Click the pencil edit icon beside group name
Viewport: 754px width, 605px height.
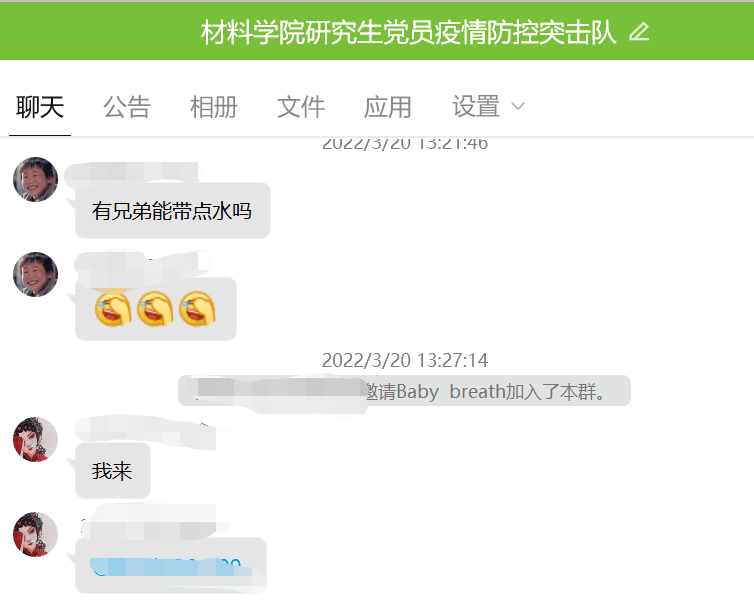(x=639, y=32)
